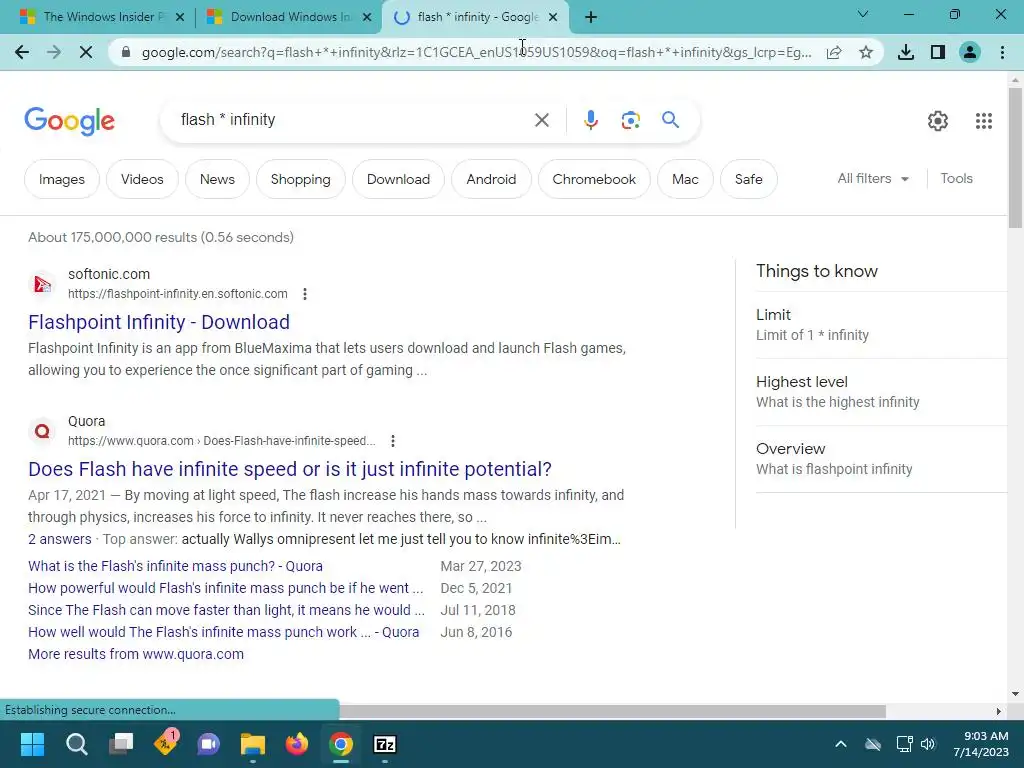This screenshot has height=768, width=1024.
Task: Select the Android filter chip
Action: pos(491,179)
